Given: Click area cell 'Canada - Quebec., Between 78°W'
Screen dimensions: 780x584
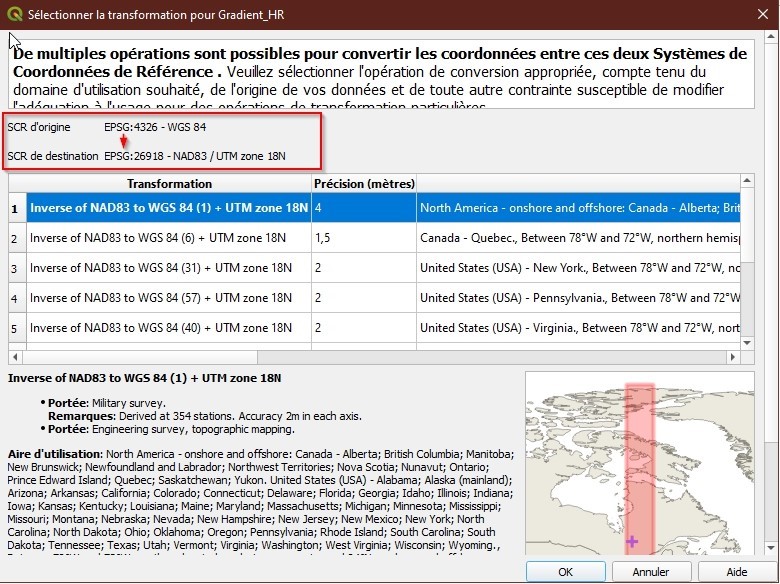Looking at the screenshot, I should click(579, 238).
